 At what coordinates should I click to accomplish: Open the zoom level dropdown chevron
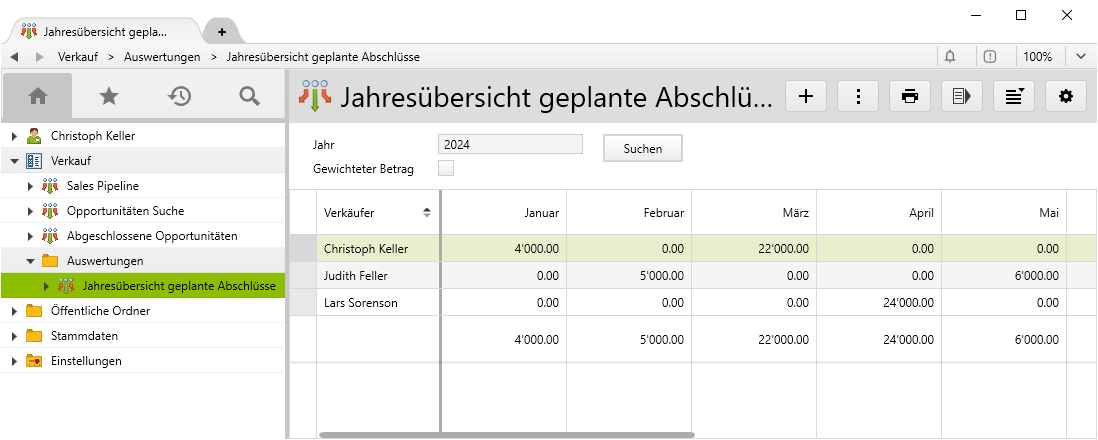pyautogui.click(x=1081, y=57)
